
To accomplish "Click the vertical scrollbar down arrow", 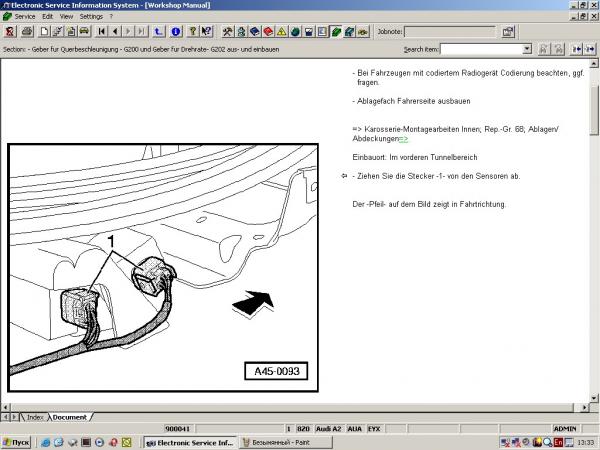I will coord(594,398).
